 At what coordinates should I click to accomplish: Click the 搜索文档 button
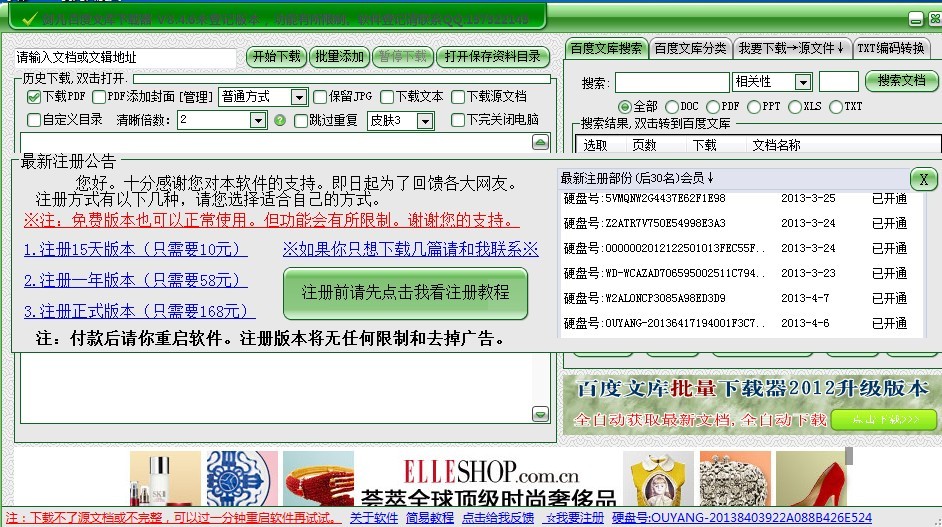coord(901,81)
